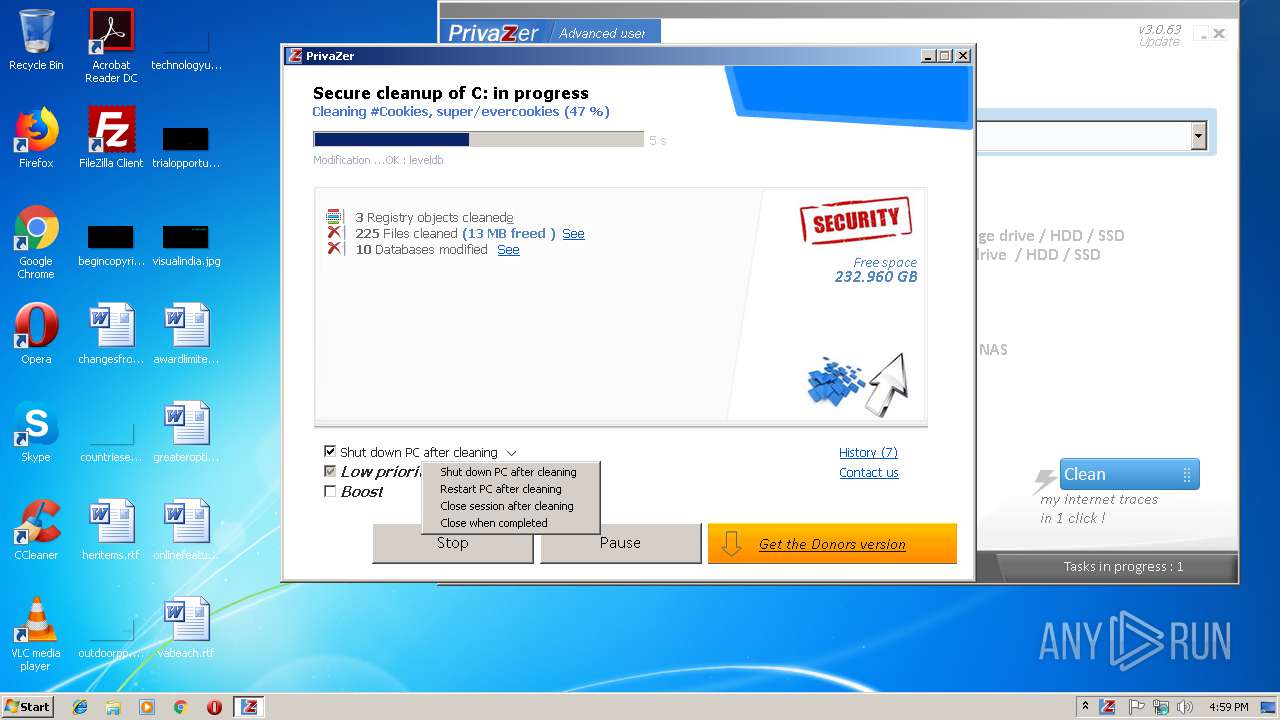Open the media player taskbar icon
The width and height of the screenshot is (1280, 720).
[147, 707]
